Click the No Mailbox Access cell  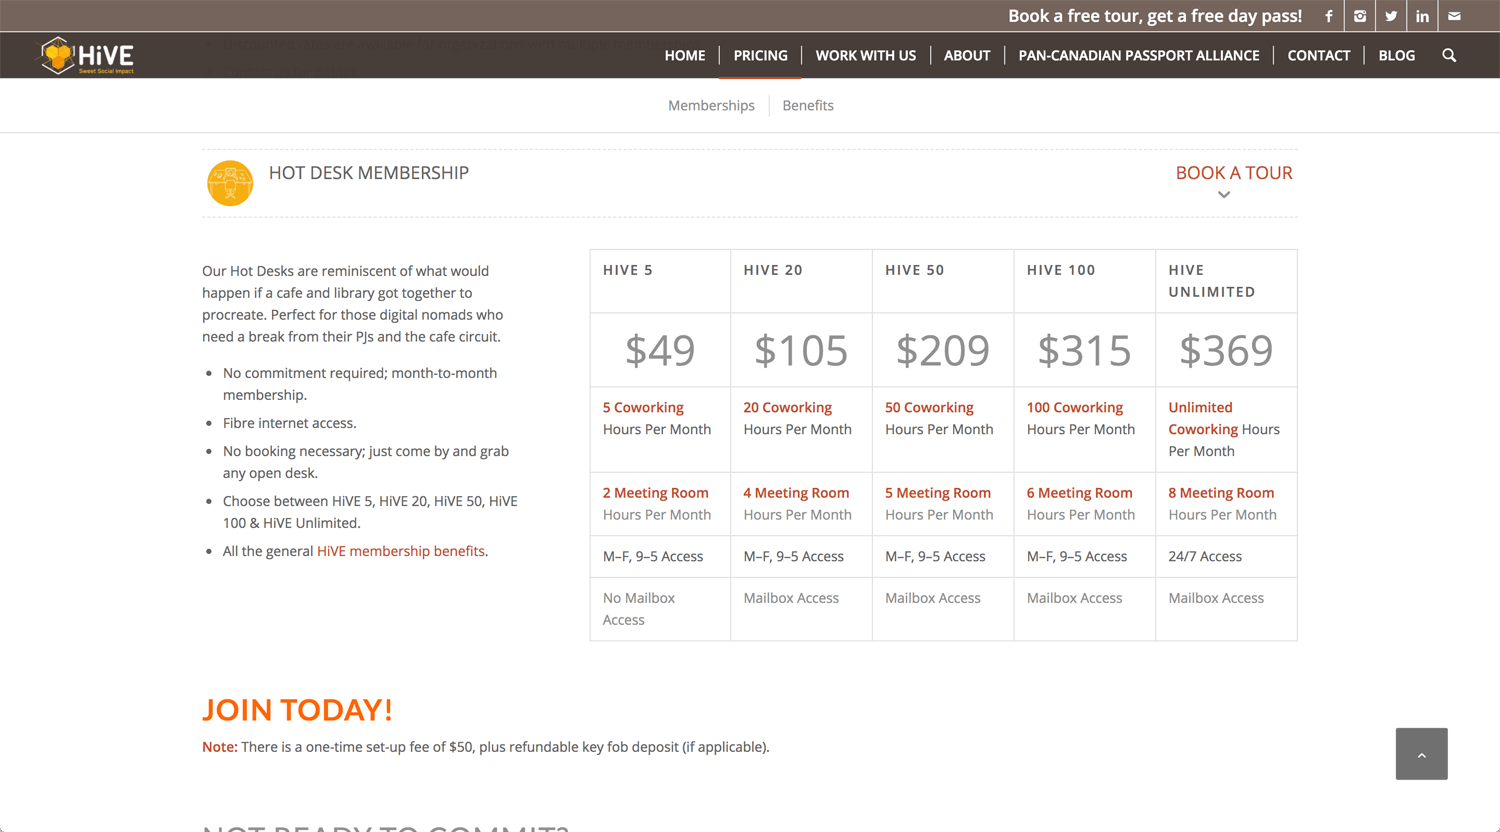point(660,609)
